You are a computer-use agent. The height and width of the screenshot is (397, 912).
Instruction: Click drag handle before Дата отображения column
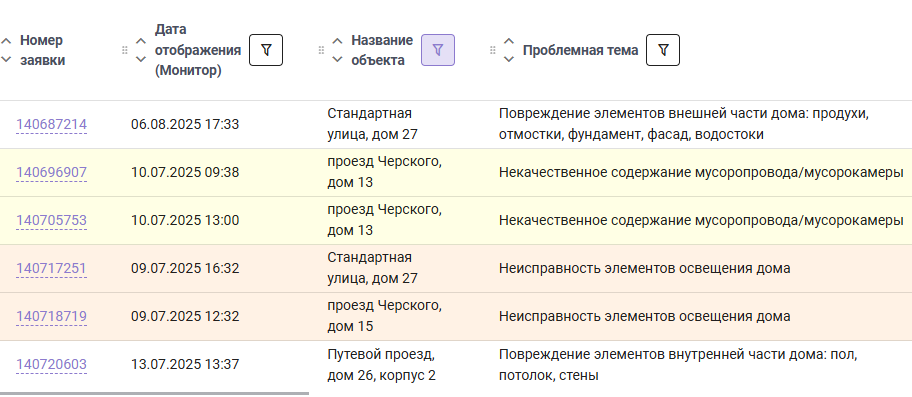point(124,50)
